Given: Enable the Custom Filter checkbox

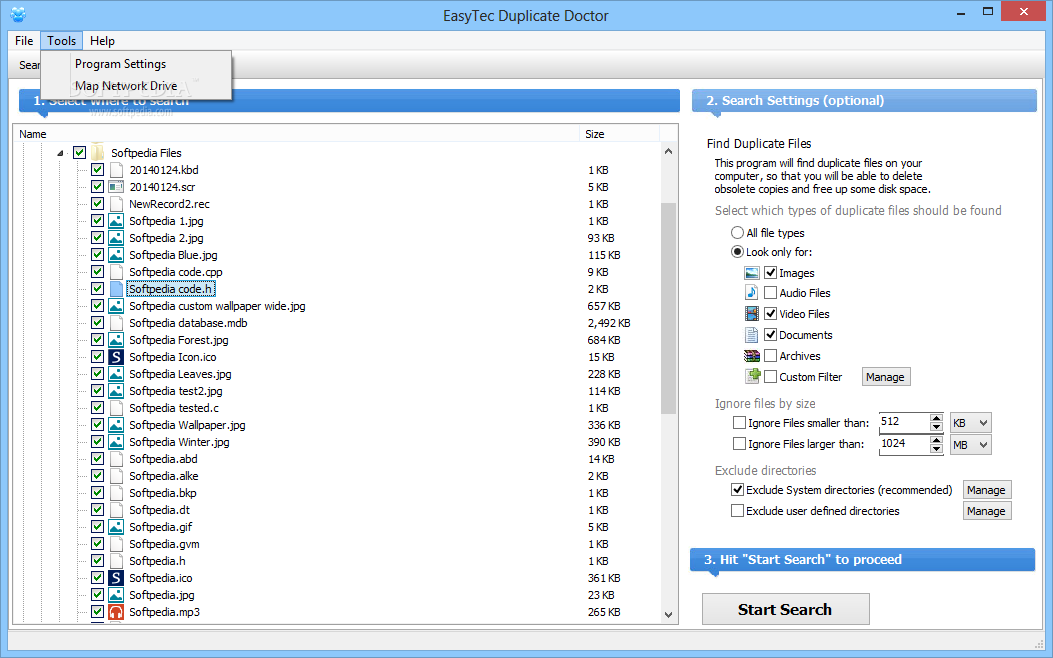Looking at the screenshot, I should point(770,377).
